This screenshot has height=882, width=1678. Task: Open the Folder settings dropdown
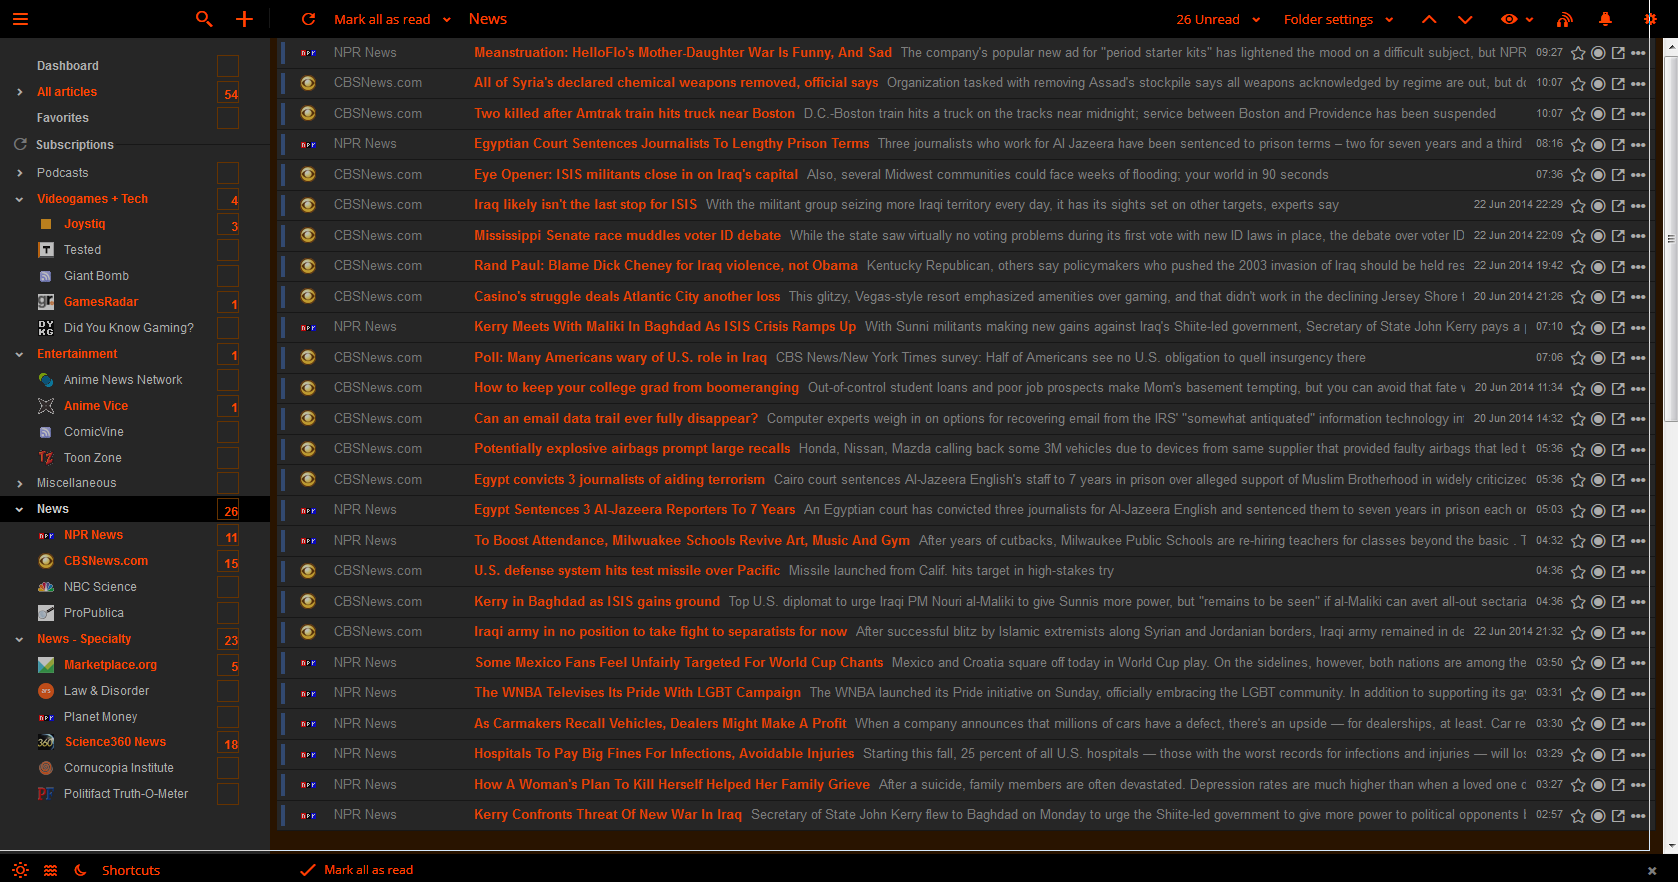pos(1339,19)
